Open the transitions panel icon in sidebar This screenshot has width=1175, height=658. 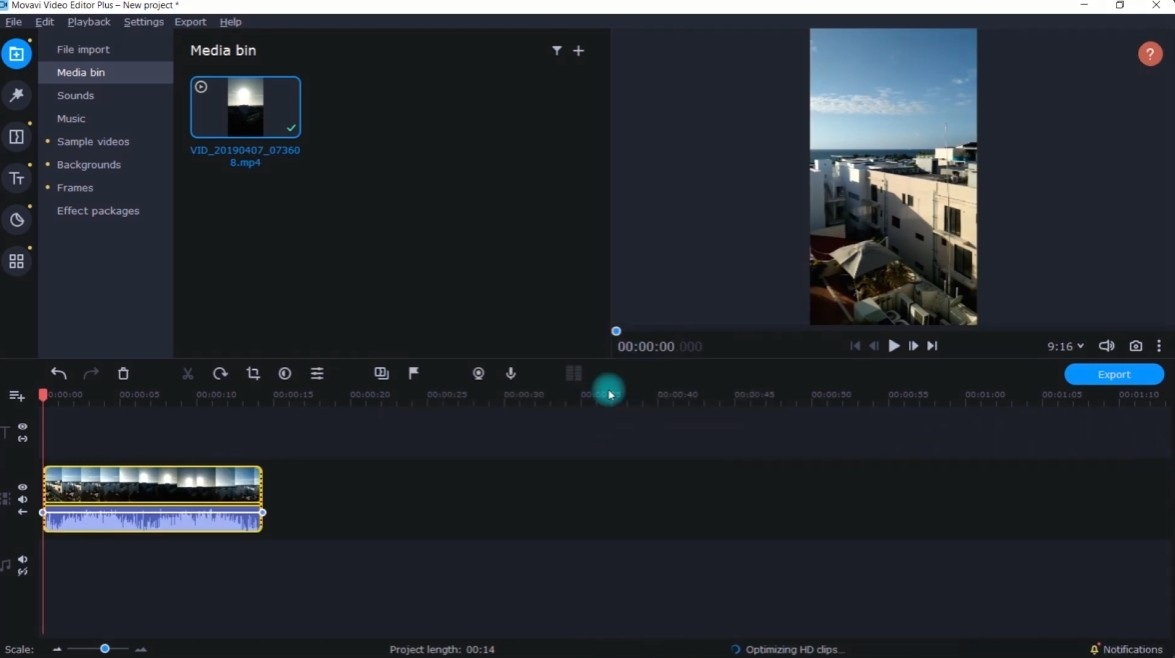tap(16, 137)
